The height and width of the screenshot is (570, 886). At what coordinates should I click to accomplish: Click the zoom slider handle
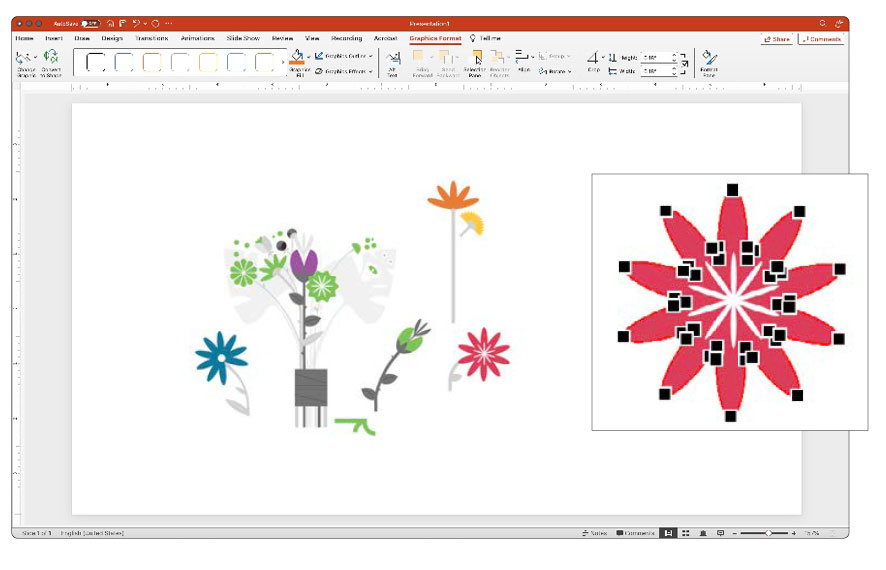768,533
